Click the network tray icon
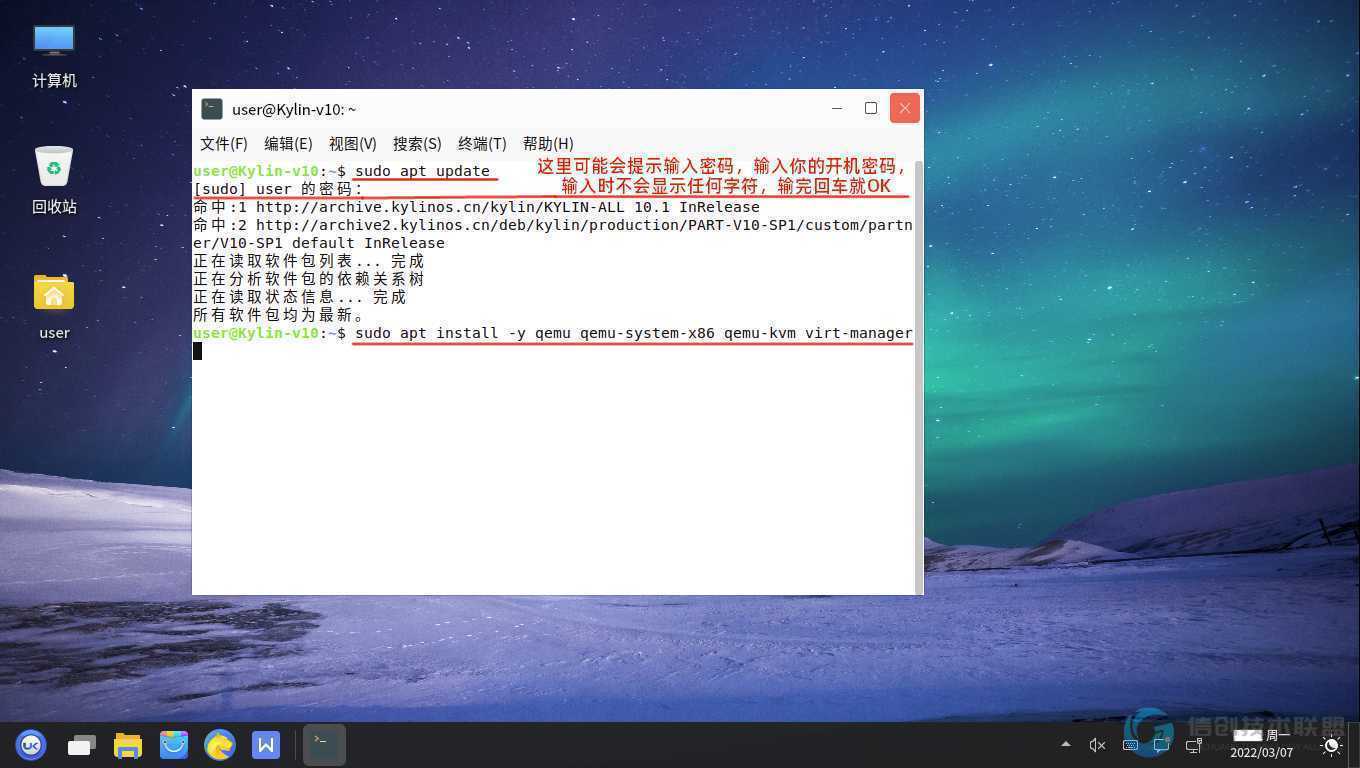 tap(1193, 745)
